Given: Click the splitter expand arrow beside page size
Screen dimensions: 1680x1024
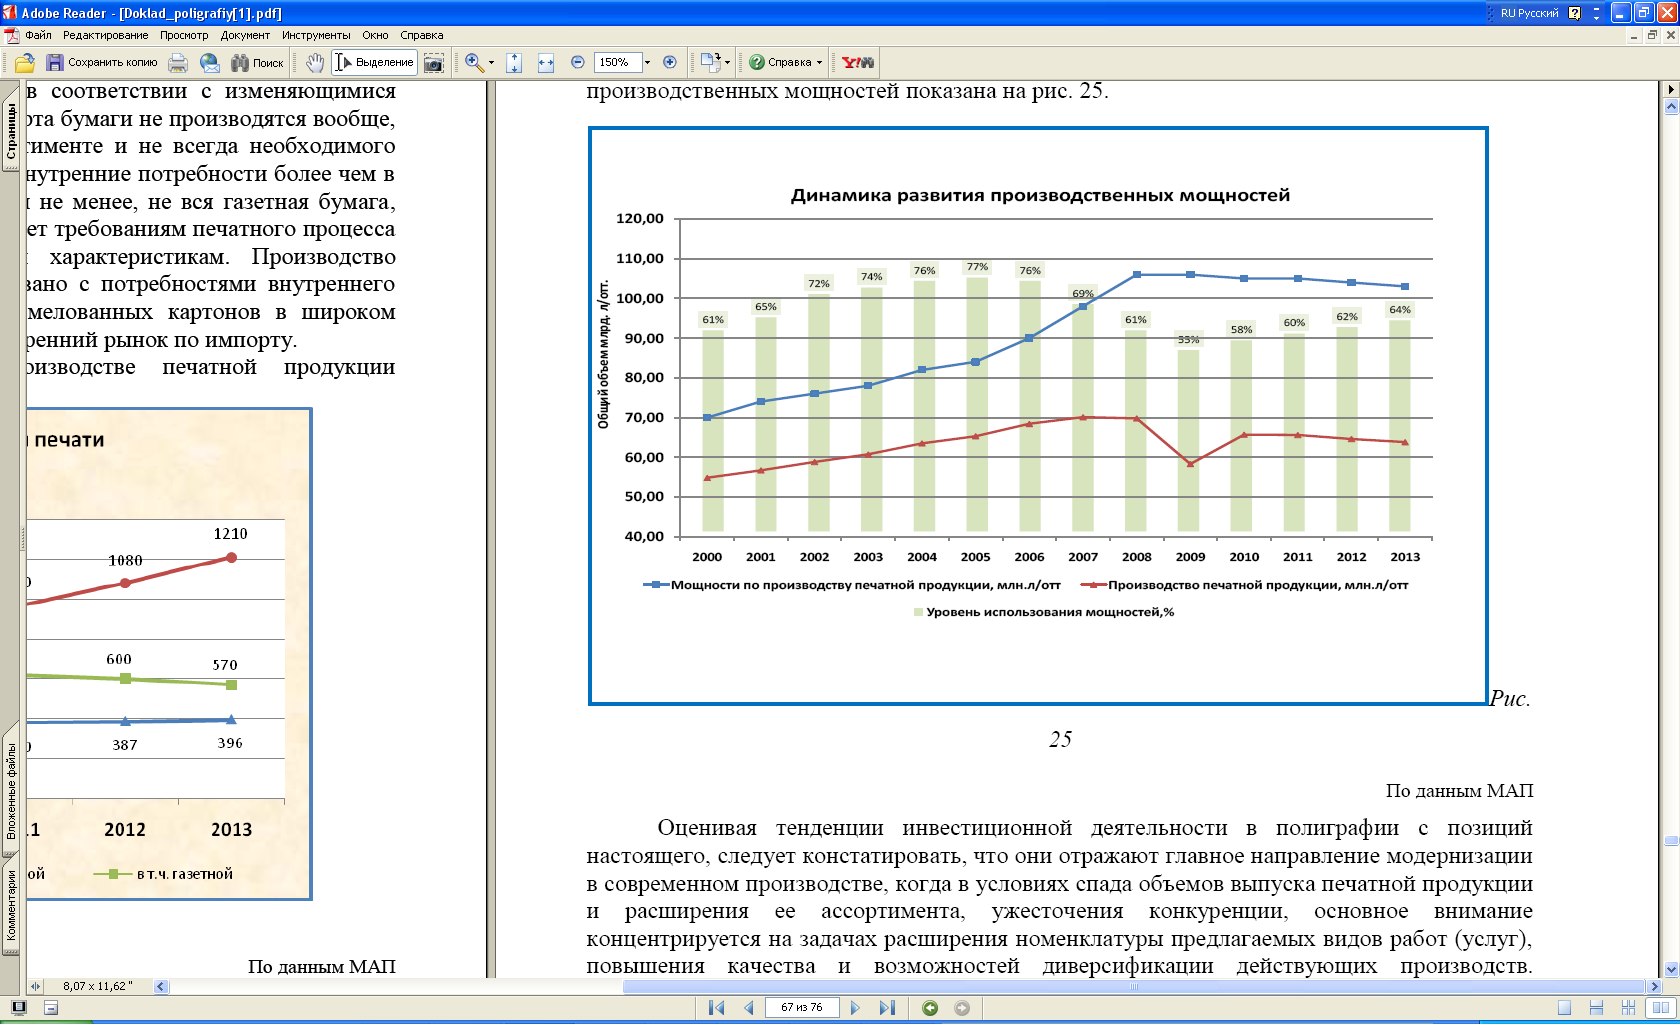Looking at the screenshot, I should click(x=36, y=986).
